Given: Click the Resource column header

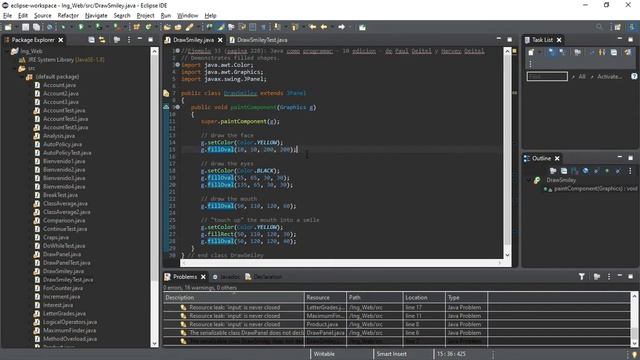Looking at the screenshot, I should 325,298.
